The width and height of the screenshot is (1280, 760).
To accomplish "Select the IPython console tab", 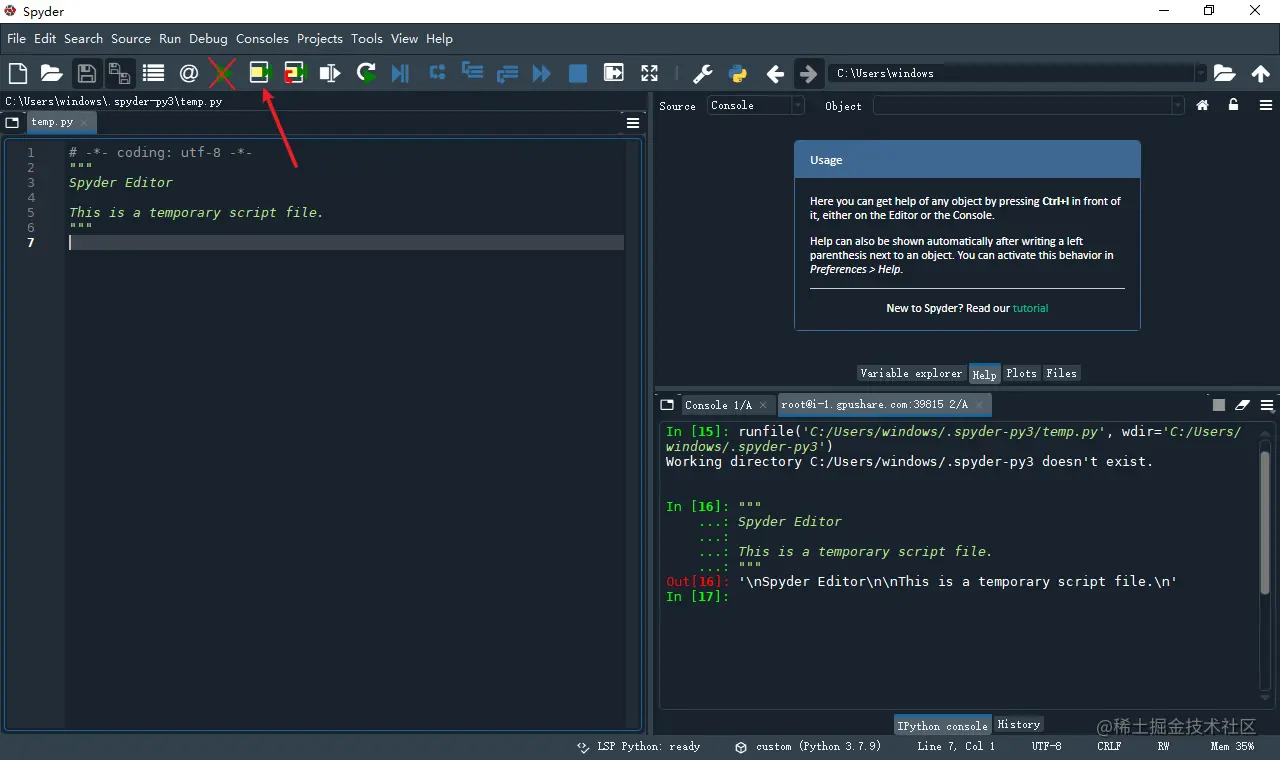I will click(942, 725).
